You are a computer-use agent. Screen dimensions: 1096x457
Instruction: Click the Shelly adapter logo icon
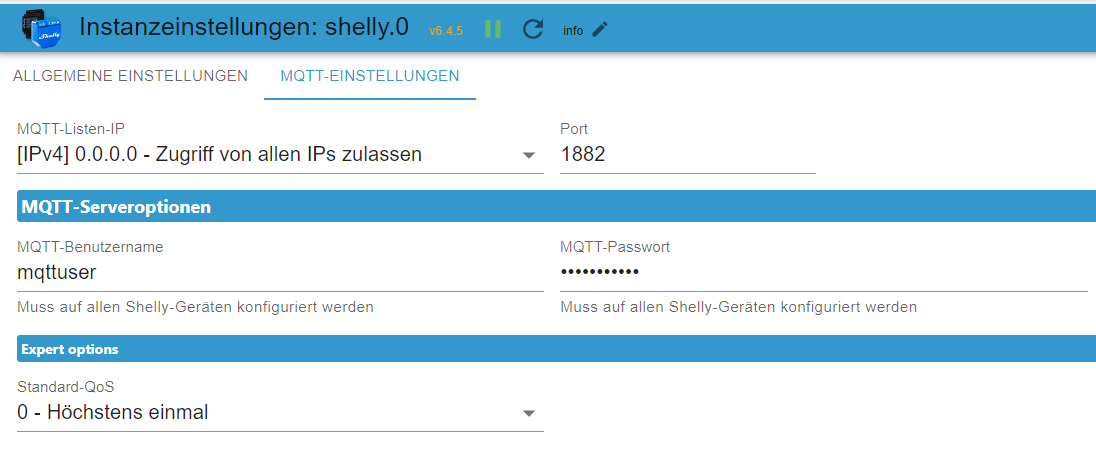pos(41,26)
